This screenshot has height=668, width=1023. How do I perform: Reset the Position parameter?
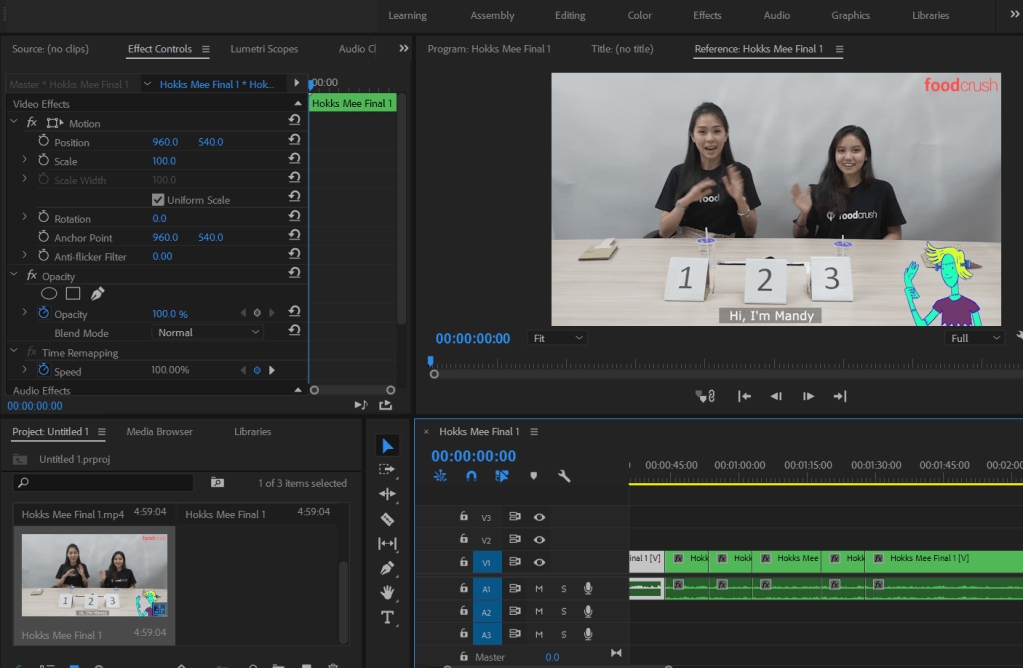click(x=294, y=142)
